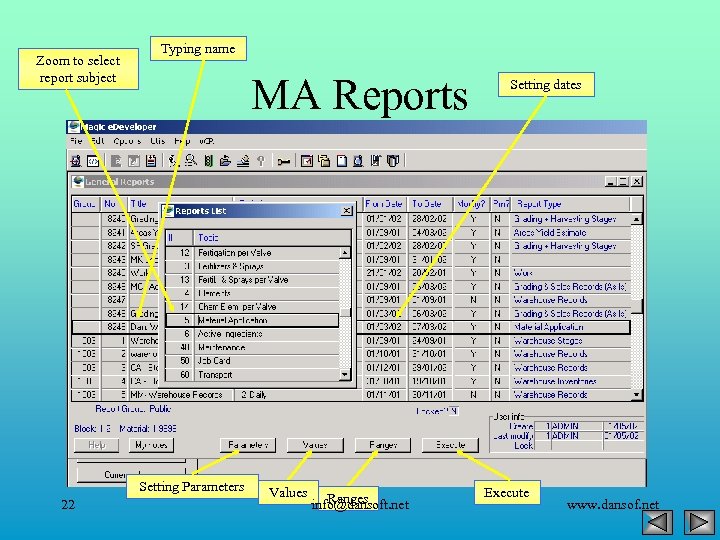The width and height of the screenshot is (720, 540).
Task: Click the double-mugs icon at toolbar end
Action: point(394,161)
